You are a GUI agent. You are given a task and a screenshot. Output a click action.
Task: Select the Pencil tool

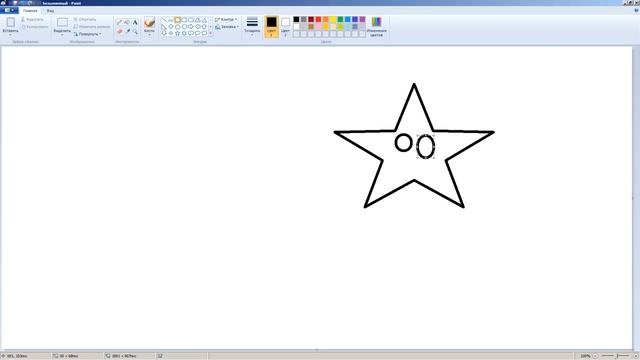tap(120, 22)
